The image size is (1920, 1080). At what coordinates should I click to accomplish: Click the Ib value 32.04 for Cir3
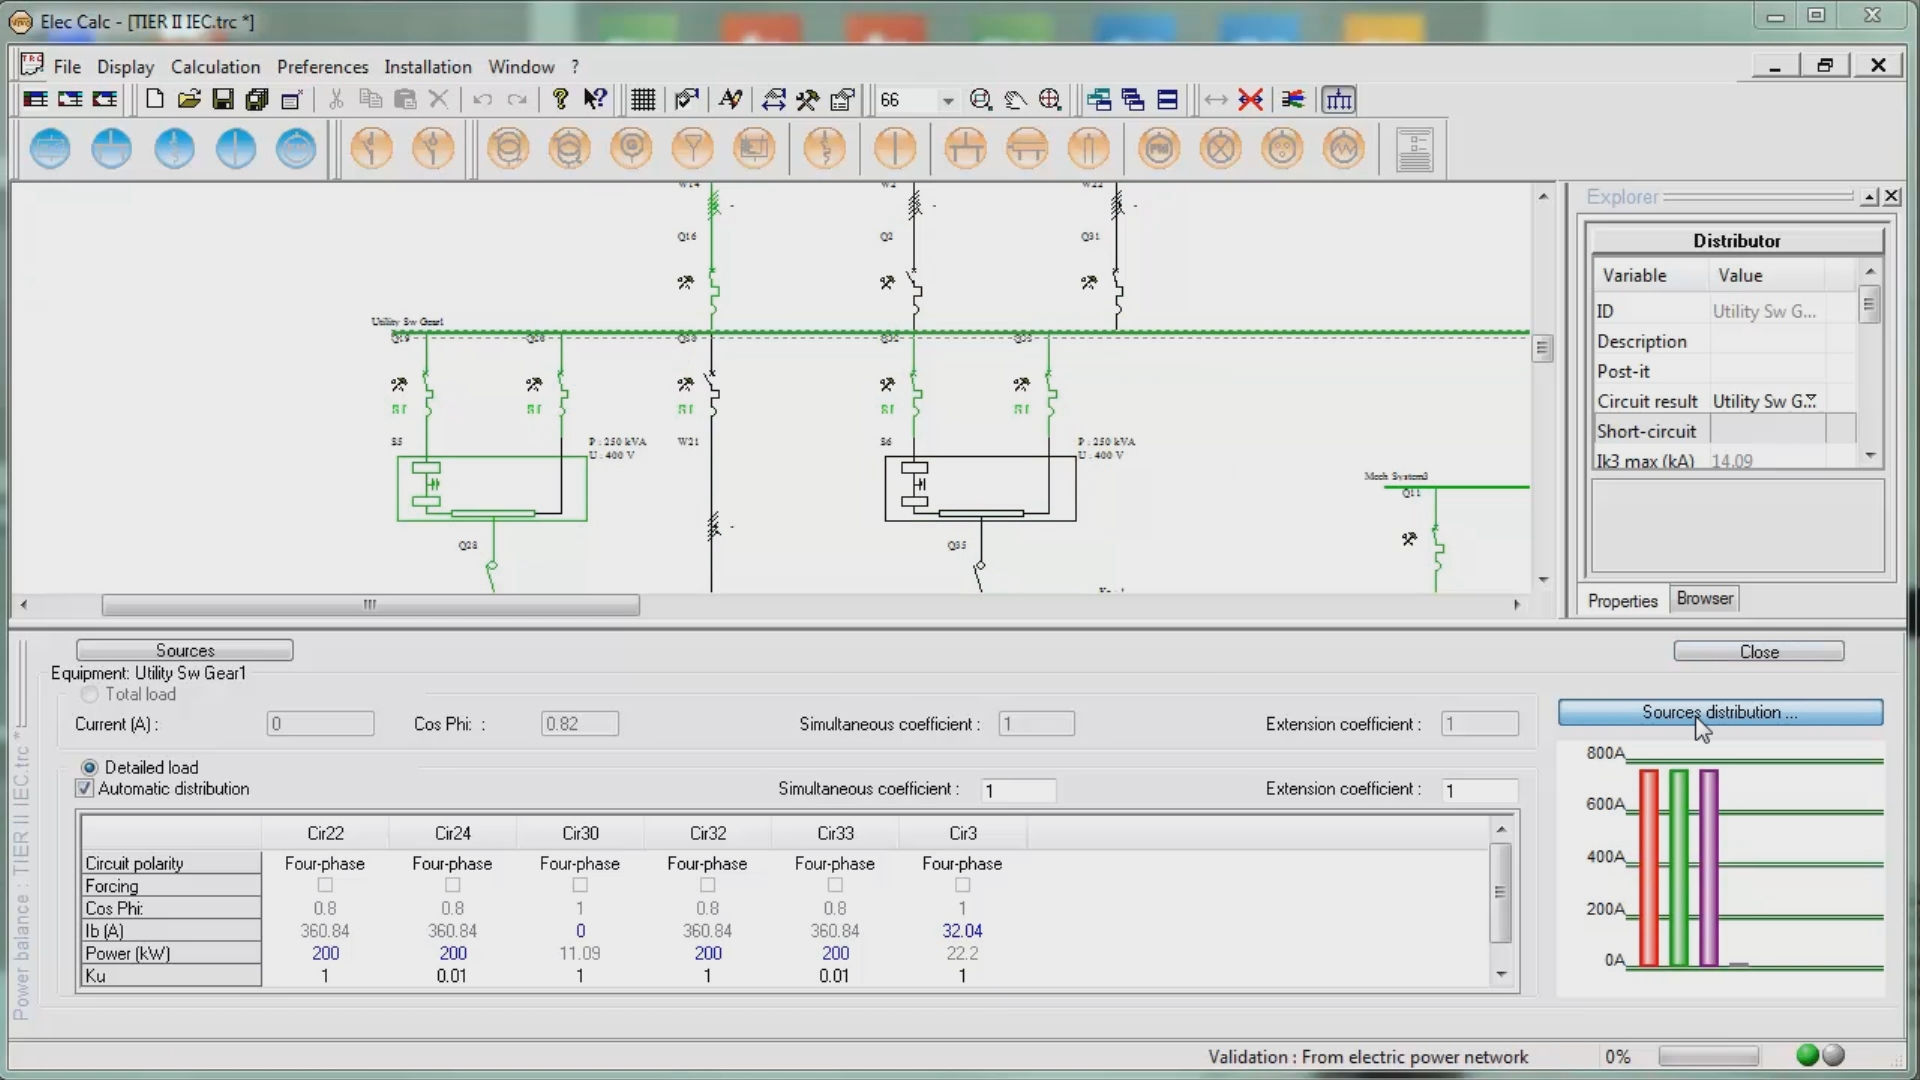click(962, 930)
